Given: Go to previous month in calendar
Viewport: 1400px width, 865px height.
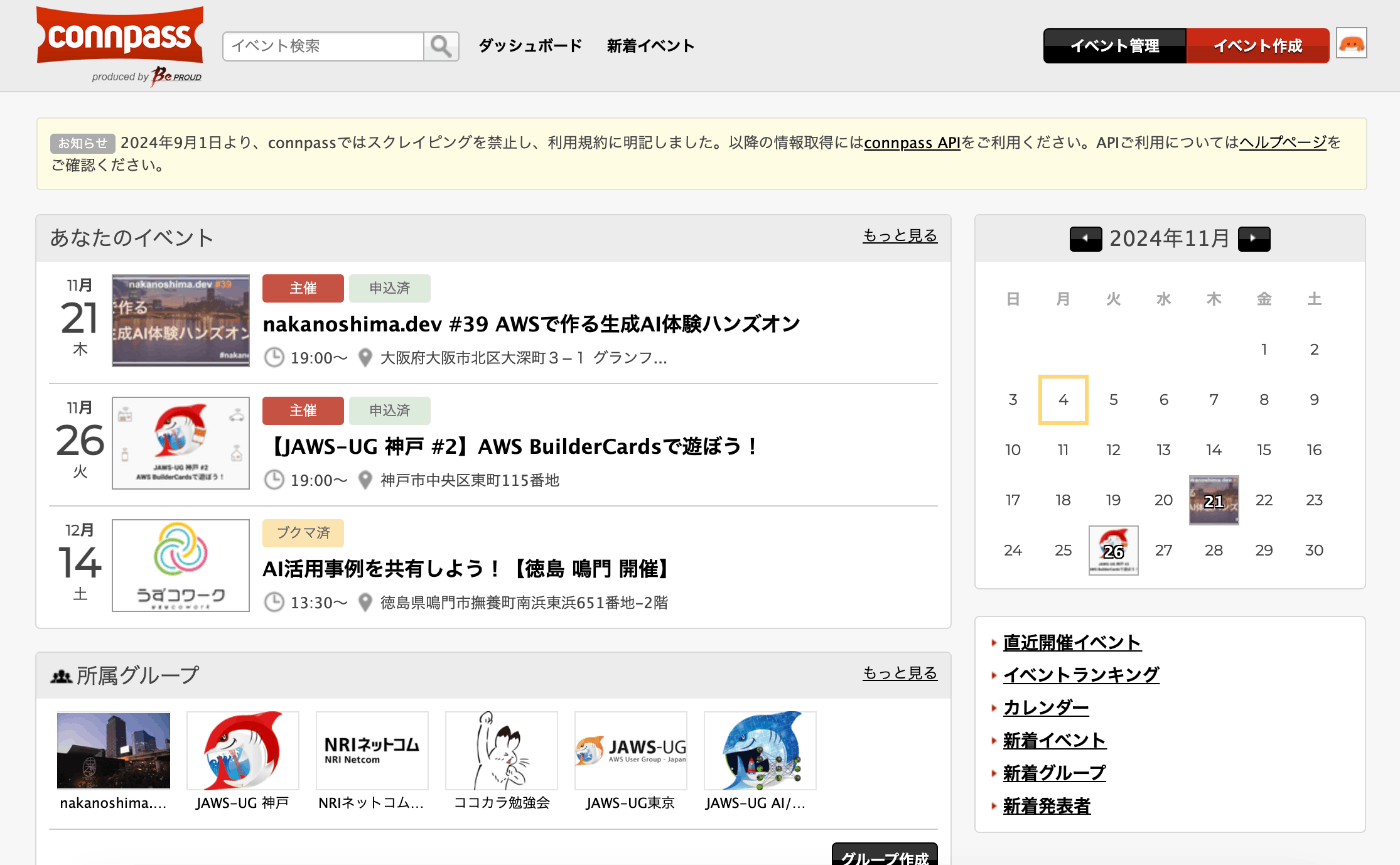Looking at the screenshot, I should (1086, 239).
